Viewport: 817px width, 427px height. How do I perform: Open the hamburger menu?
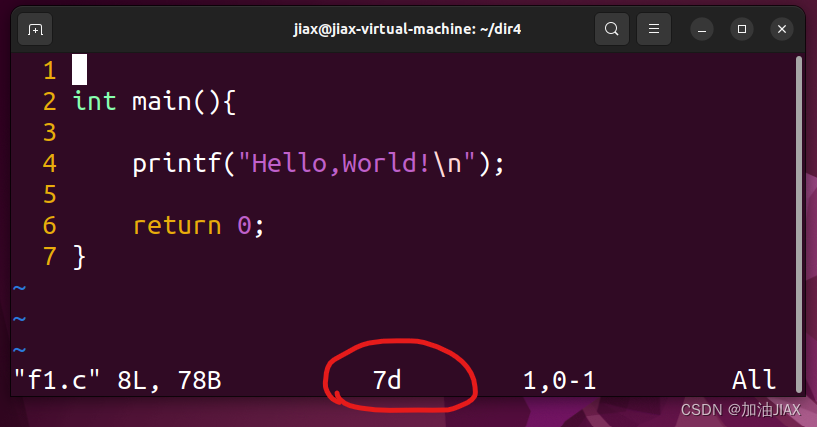coord(654,29)
